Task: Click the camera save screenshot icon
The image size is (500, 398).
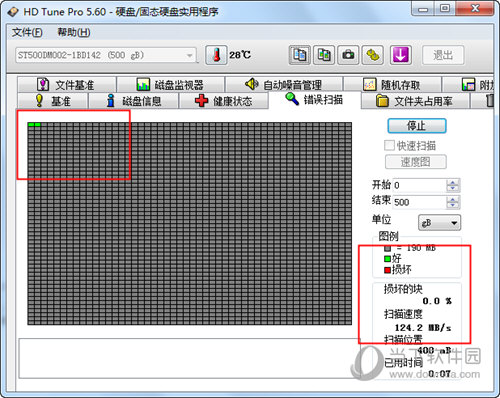Action: pyautogui.click(x=348, y=55)
